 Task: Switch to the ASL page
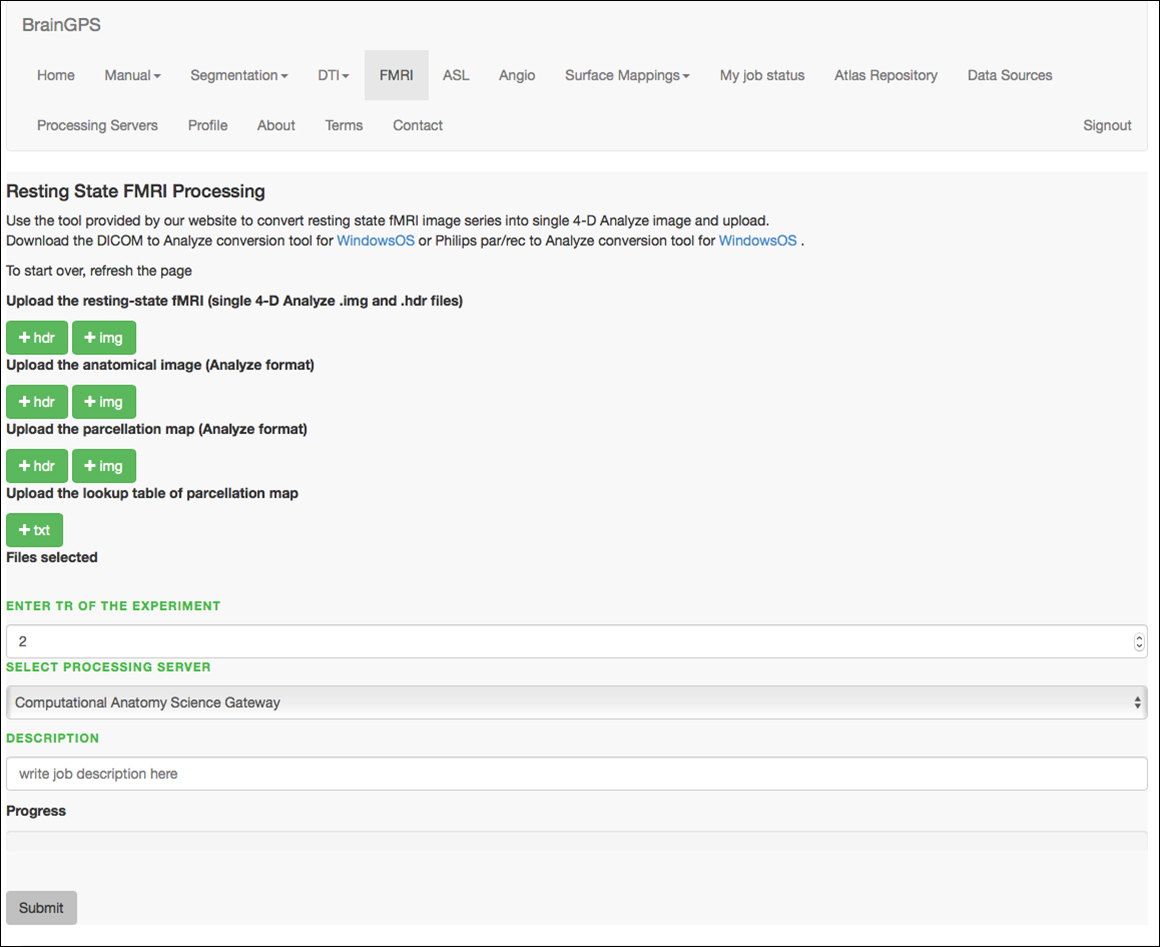pyautogui.click(x=456, y=75)
